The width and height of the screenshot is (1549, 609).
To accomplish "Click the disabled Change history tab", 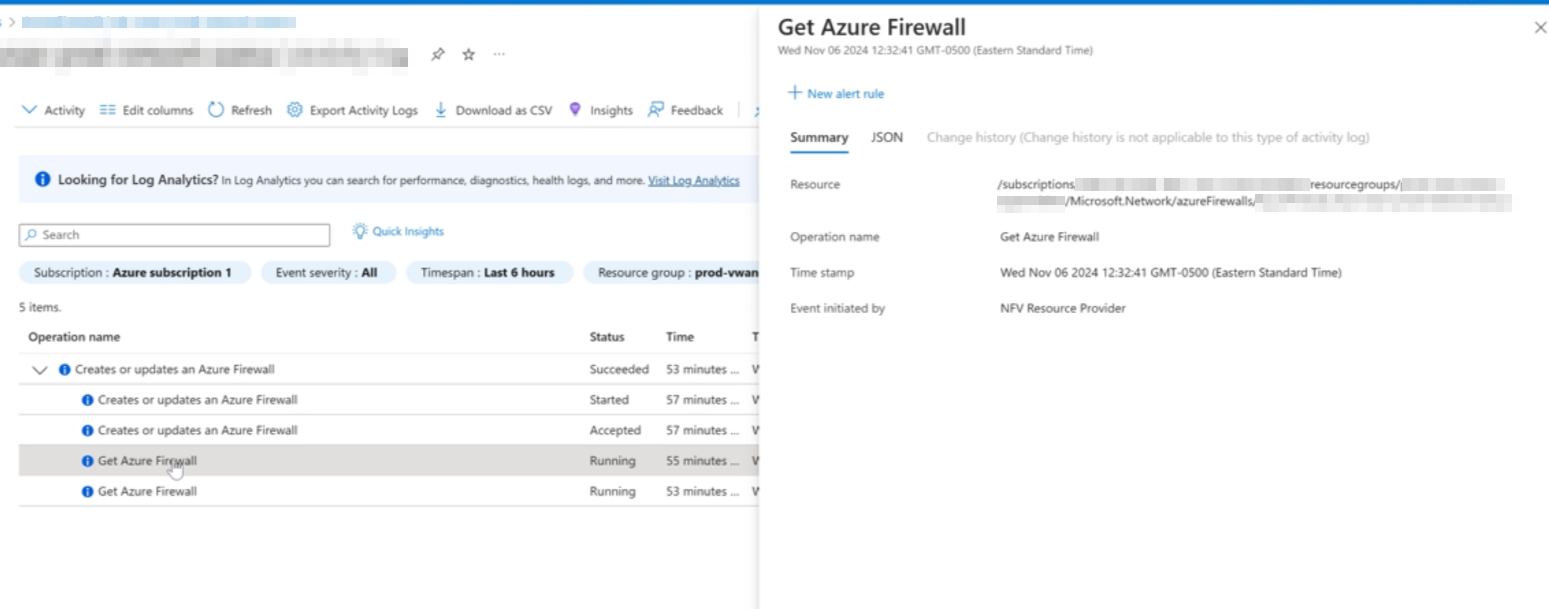I will (x=1148, y=138).
